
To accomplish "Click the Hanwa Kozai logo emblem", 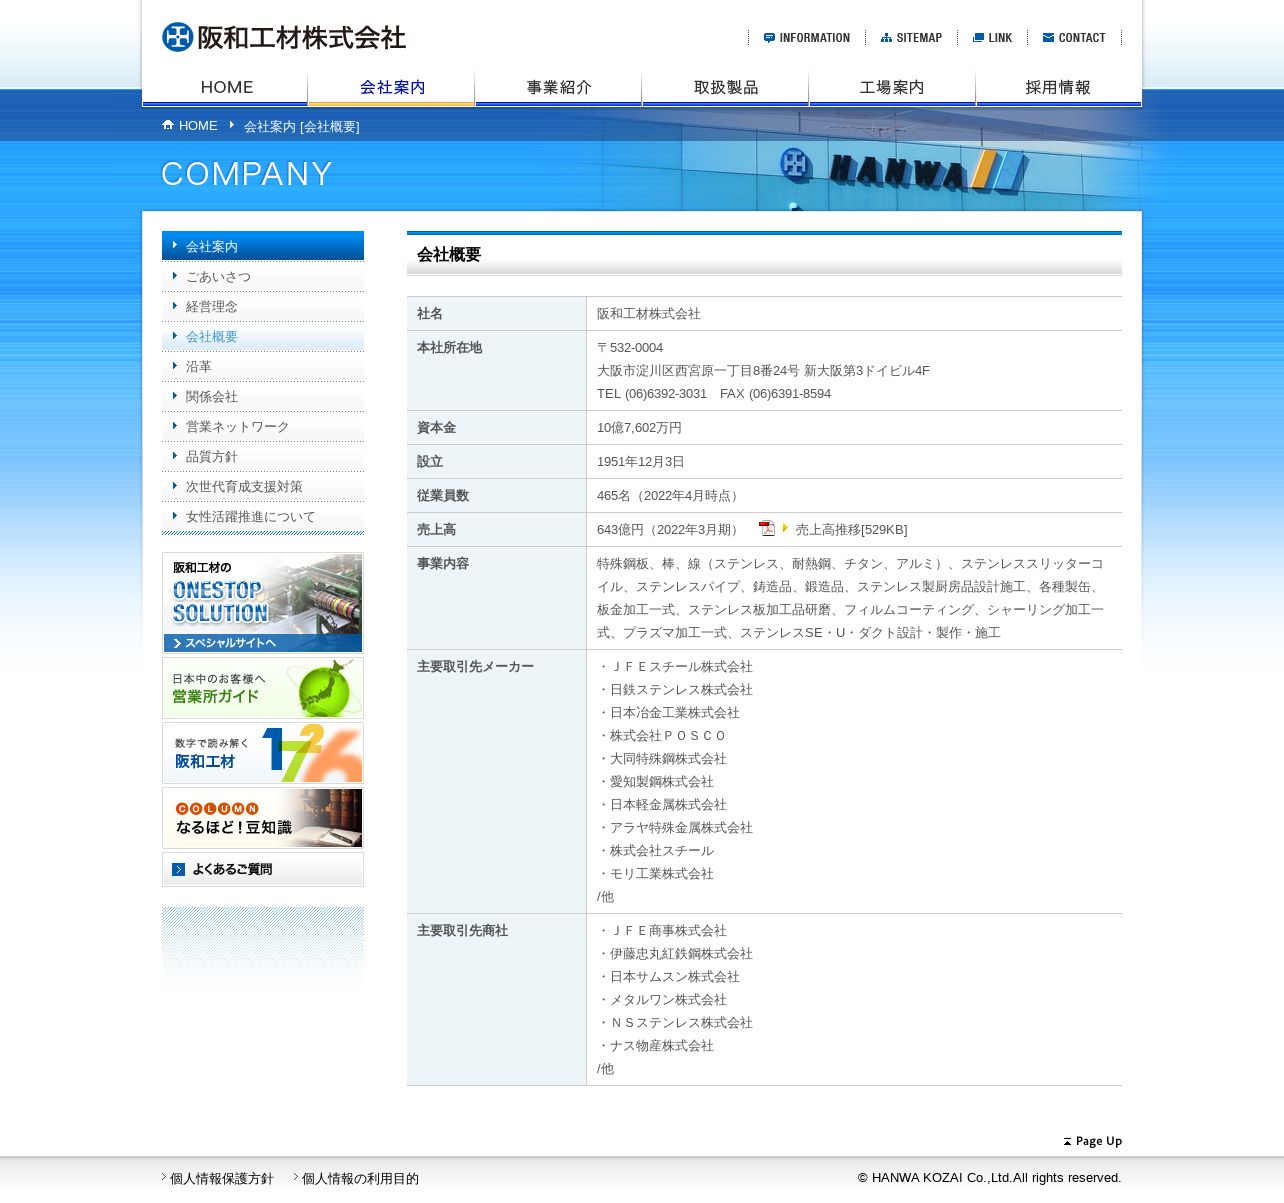I will pyautogui.click(x=177, y=37).
